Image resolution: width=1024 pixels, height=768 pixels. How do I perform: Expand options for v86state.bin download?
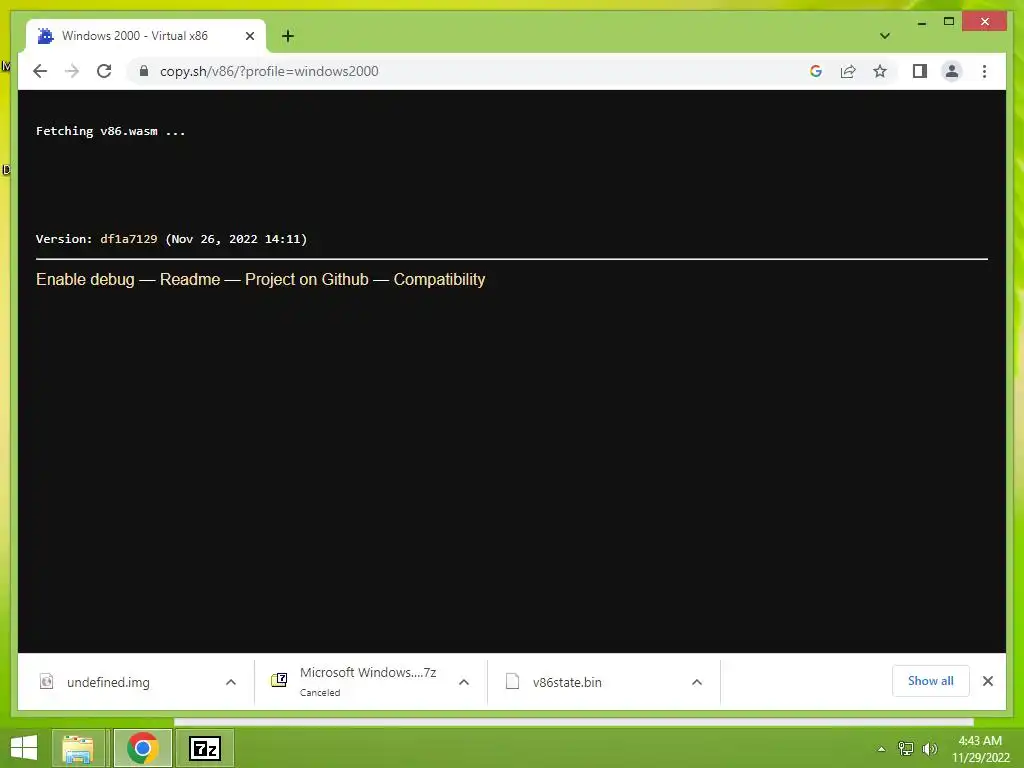point(697,682)
